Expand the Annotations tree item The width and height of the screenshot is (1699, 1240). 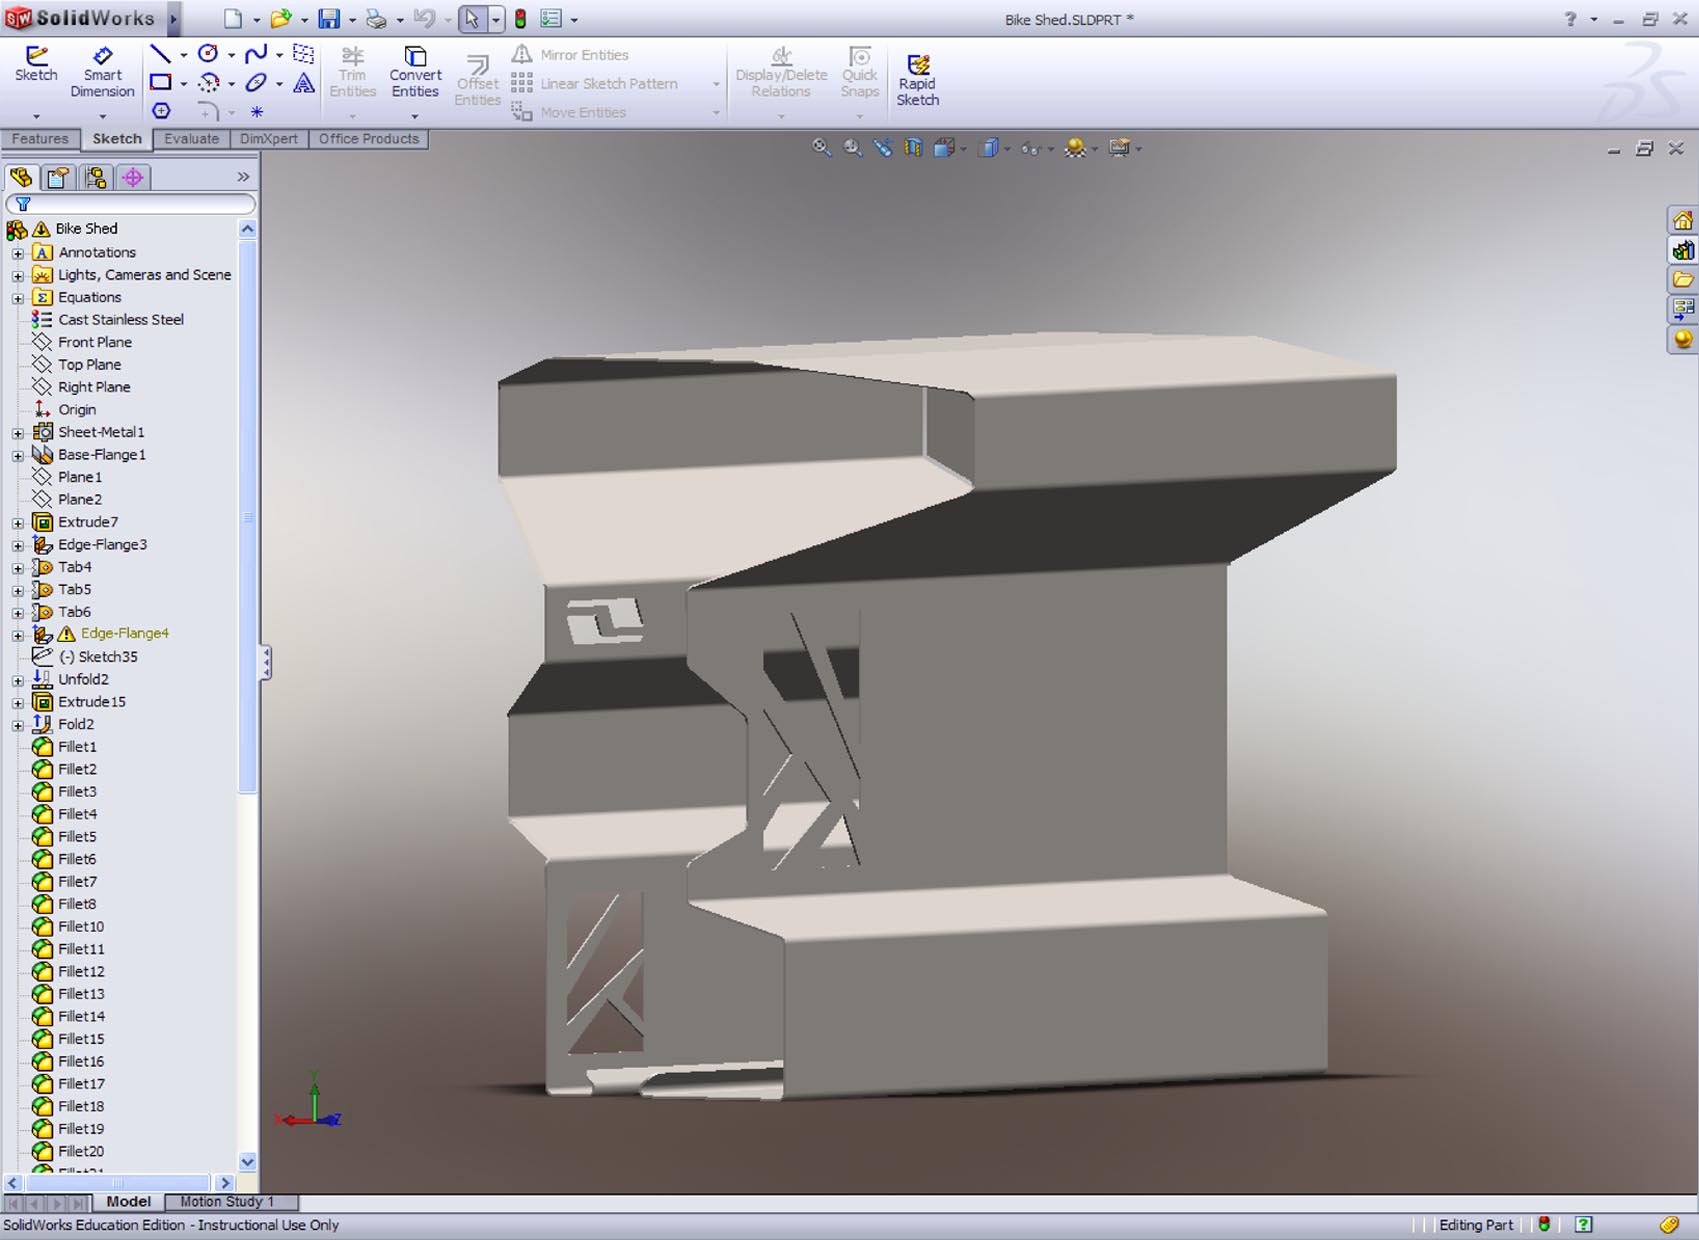(19, 252)
